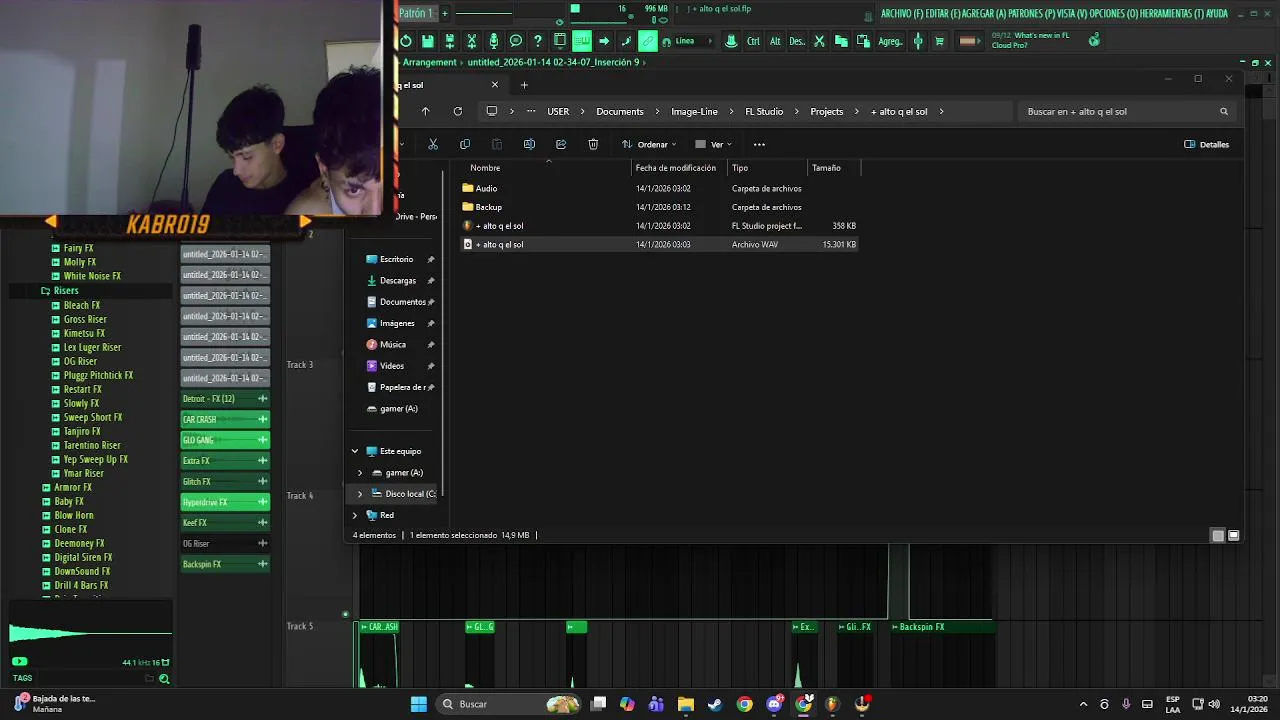Click the Documents breadcrumb in Explorer
This screenshot has width=1280, height=720.
click(x=620, y=111)
